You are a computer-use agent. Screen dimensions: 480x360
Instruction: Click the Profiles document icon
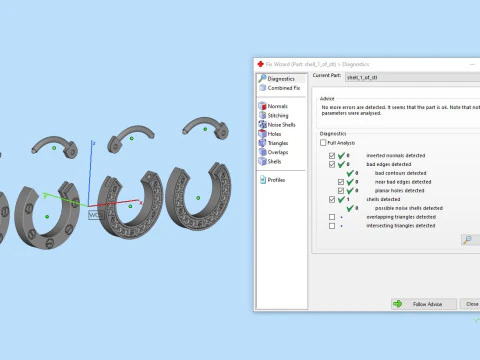(263, 180)
